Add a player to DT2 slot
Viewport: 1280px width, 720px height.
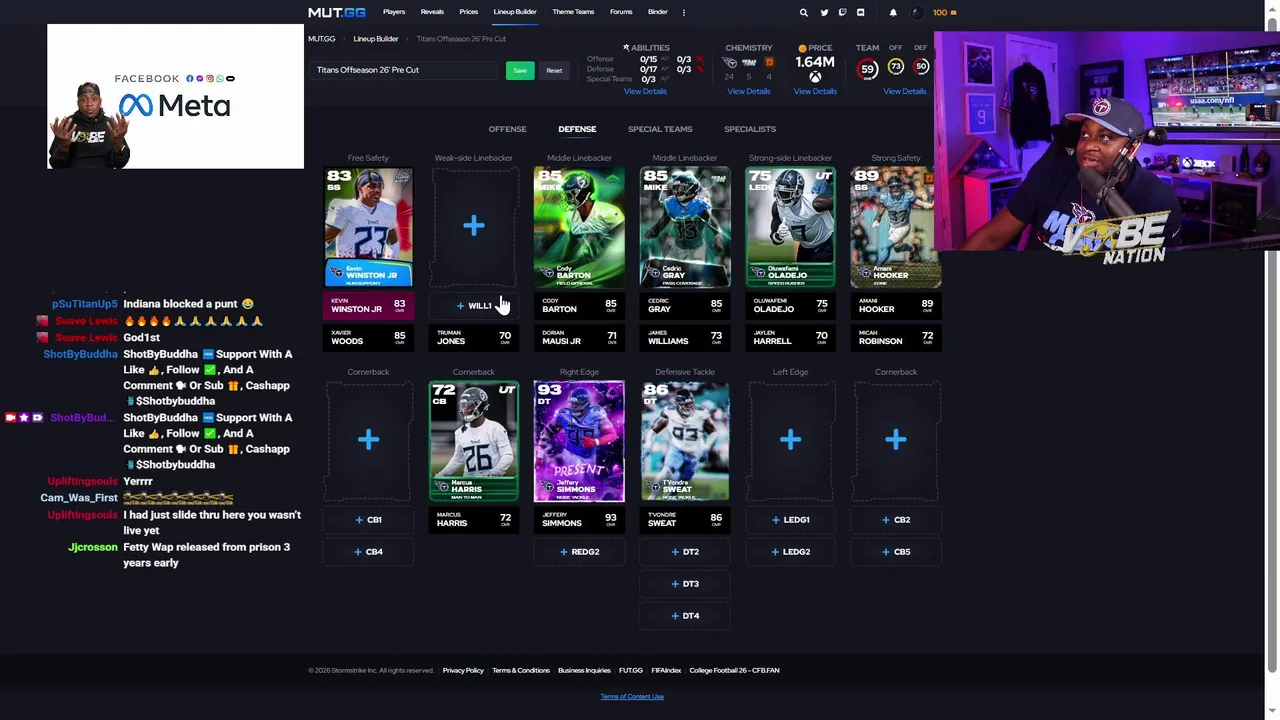tap(685, 552)
